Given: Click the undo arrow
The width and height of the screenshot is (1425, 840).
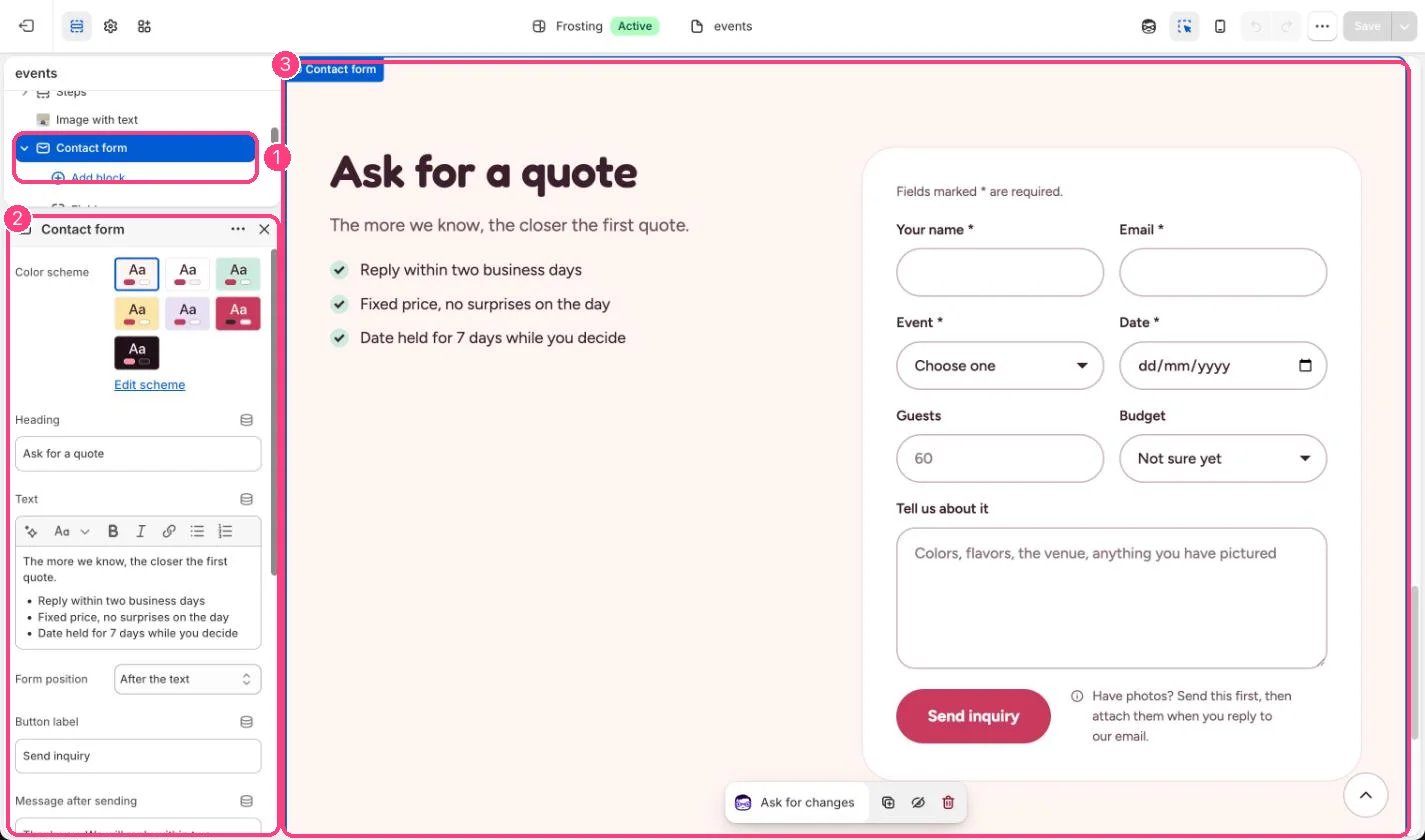Looking at the screenshot, I should [x=1256, y=26].
